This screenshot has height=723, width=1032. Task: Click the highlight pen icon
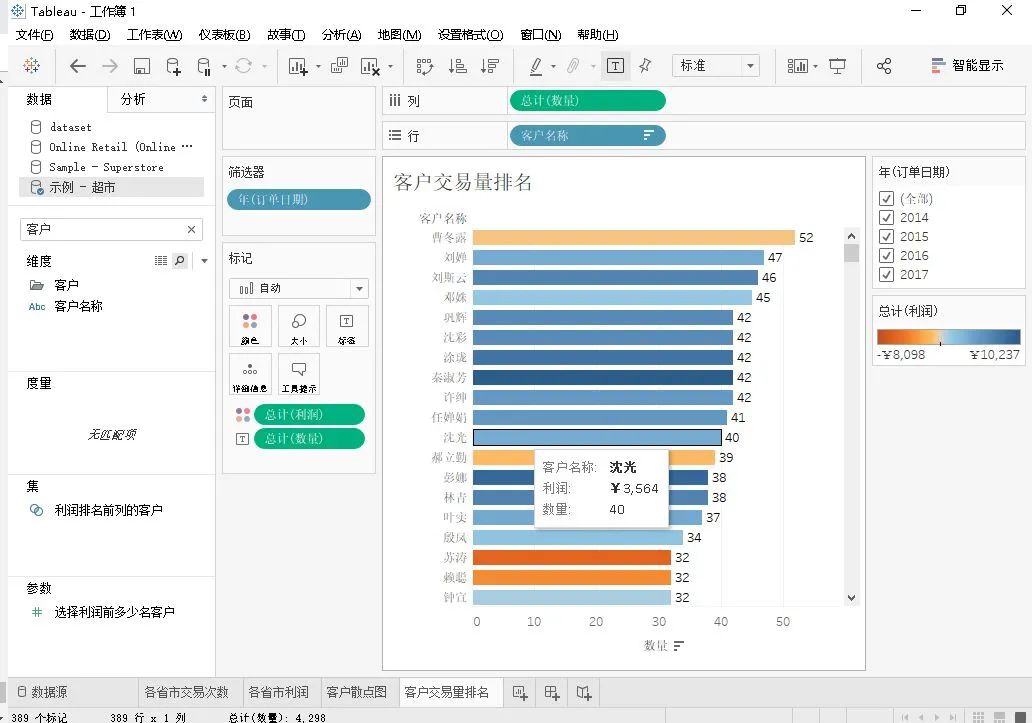[536, 66]
